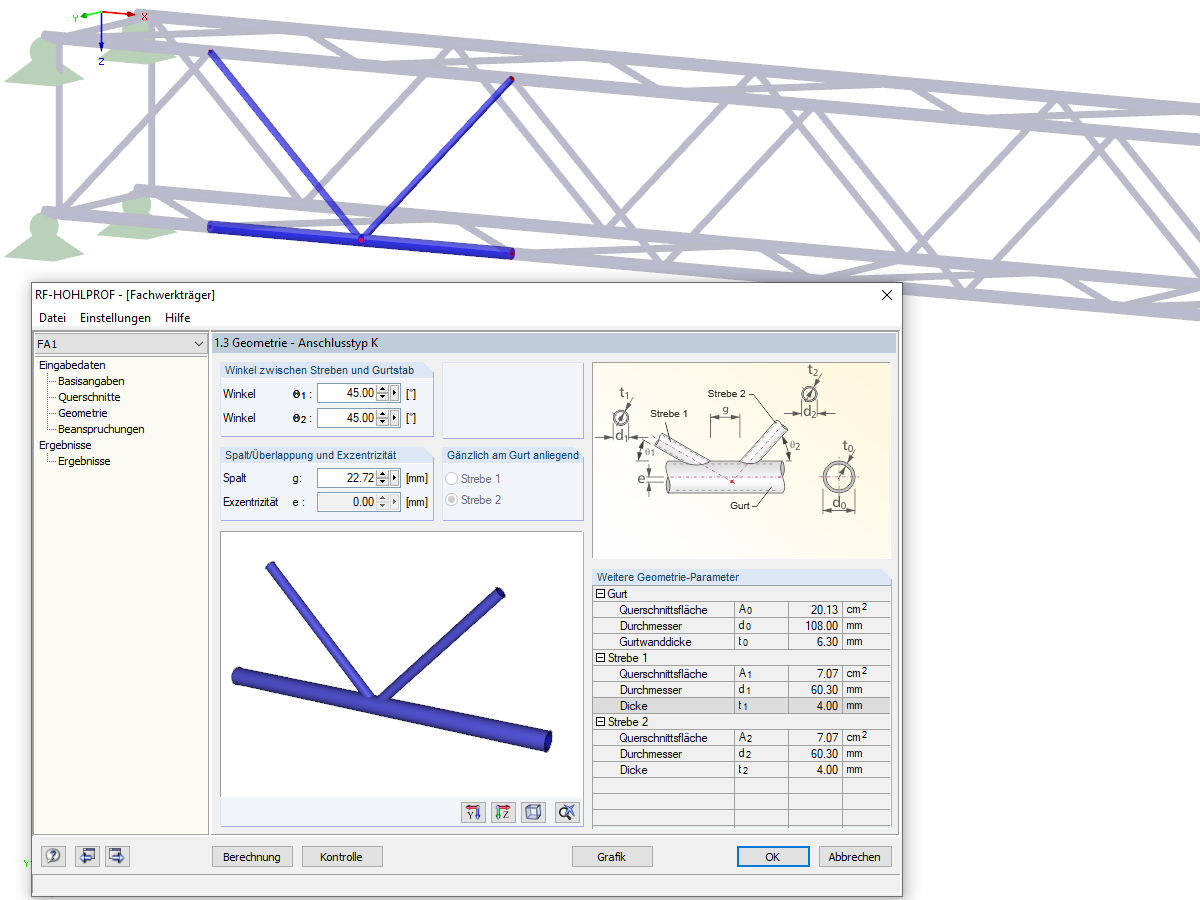Viewport: 1200px width, 900px height.
Task: Collapse the Strebe 1 parameter group
Action: 599,657
